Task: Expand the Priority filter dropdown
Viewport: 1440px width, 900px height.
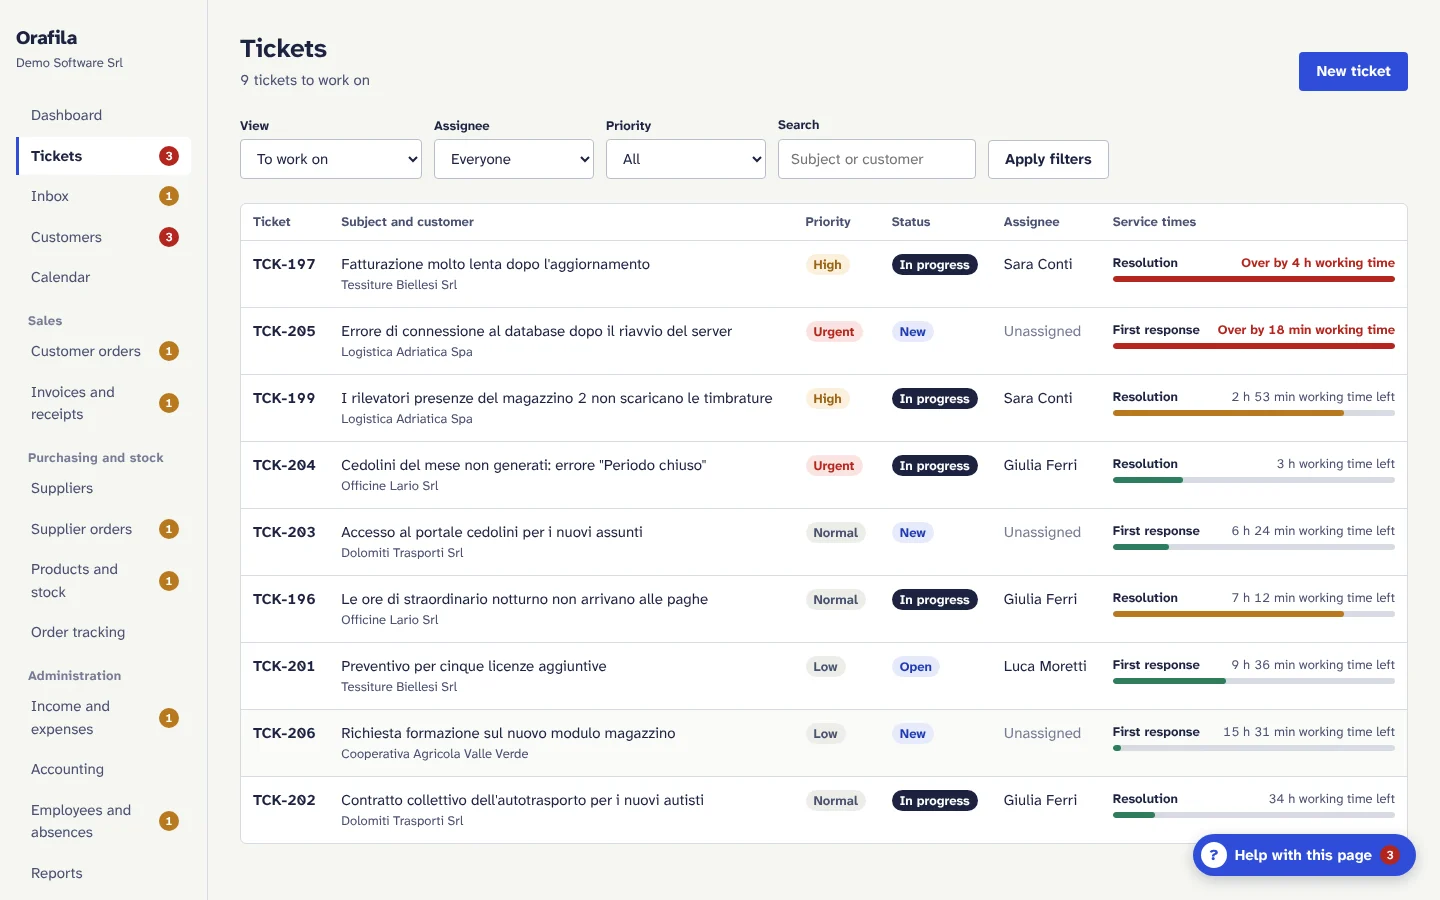Action: click(686, 159)
